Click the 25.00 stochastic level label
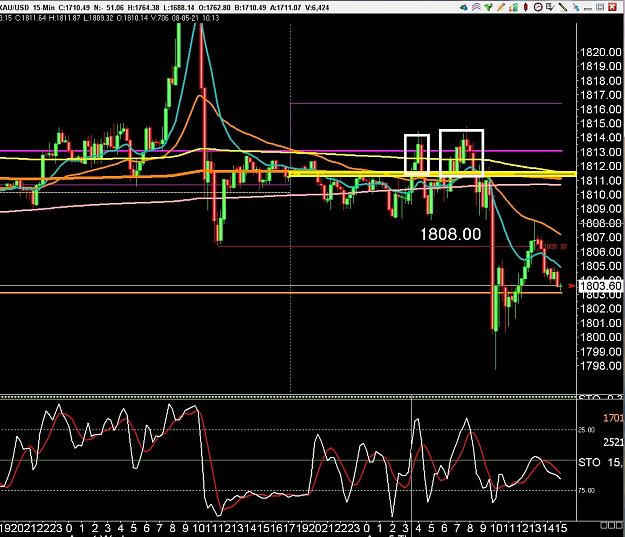Viewport: 625px width, 537px height. 586,430
